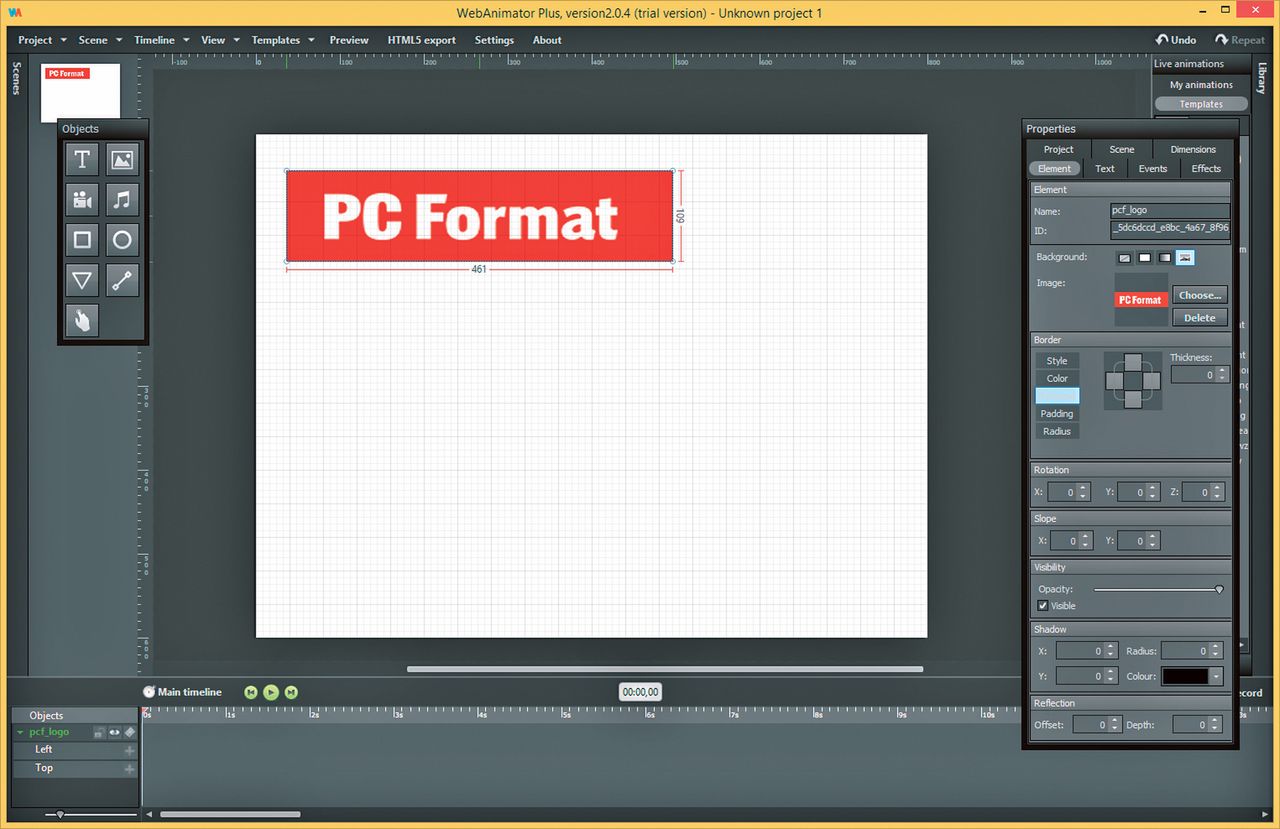Screen dimensions: 1280x829
Task: Switch to the Events properties tab
Action: (x=1153, y=168)
